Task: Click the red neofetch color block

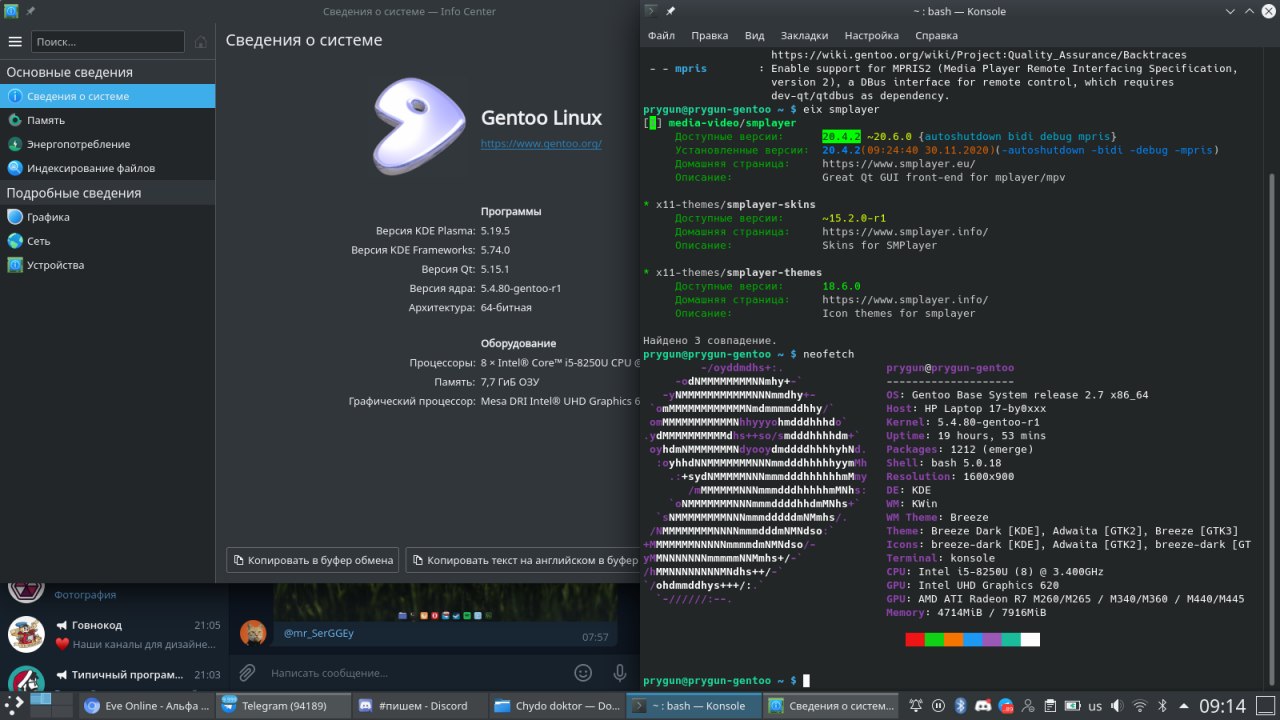Action: pos(914,640)
